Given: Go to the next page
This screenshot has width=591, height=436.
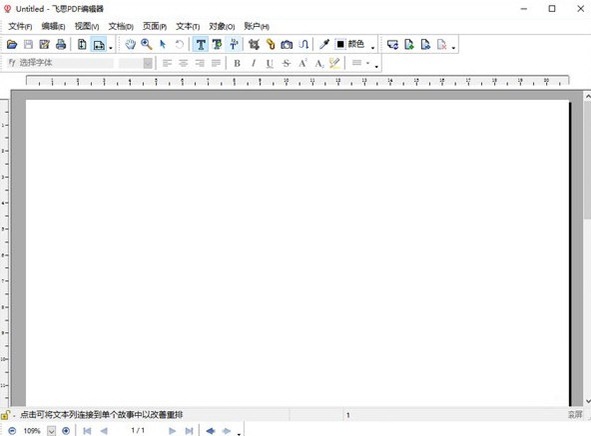Looking at the screenshot, I should point(172,430).
